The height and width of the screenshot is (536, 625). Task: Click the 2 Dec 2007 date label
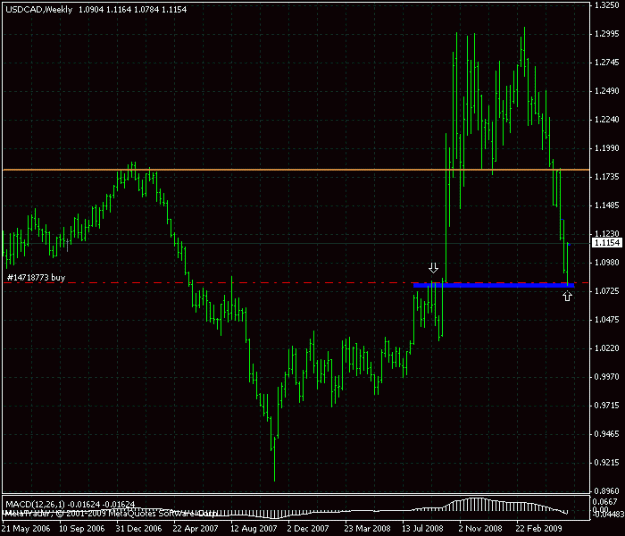pyautogui.click(x=308, y=528)
